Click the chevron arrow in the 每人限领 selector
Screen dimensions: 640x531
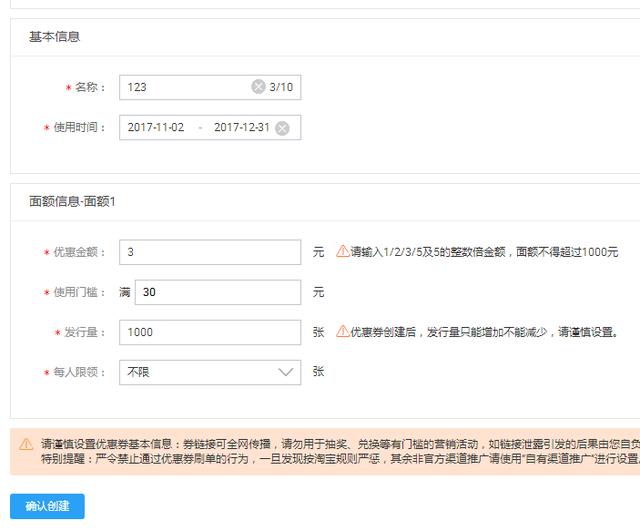pyautogui.click(x=285, y=372)
